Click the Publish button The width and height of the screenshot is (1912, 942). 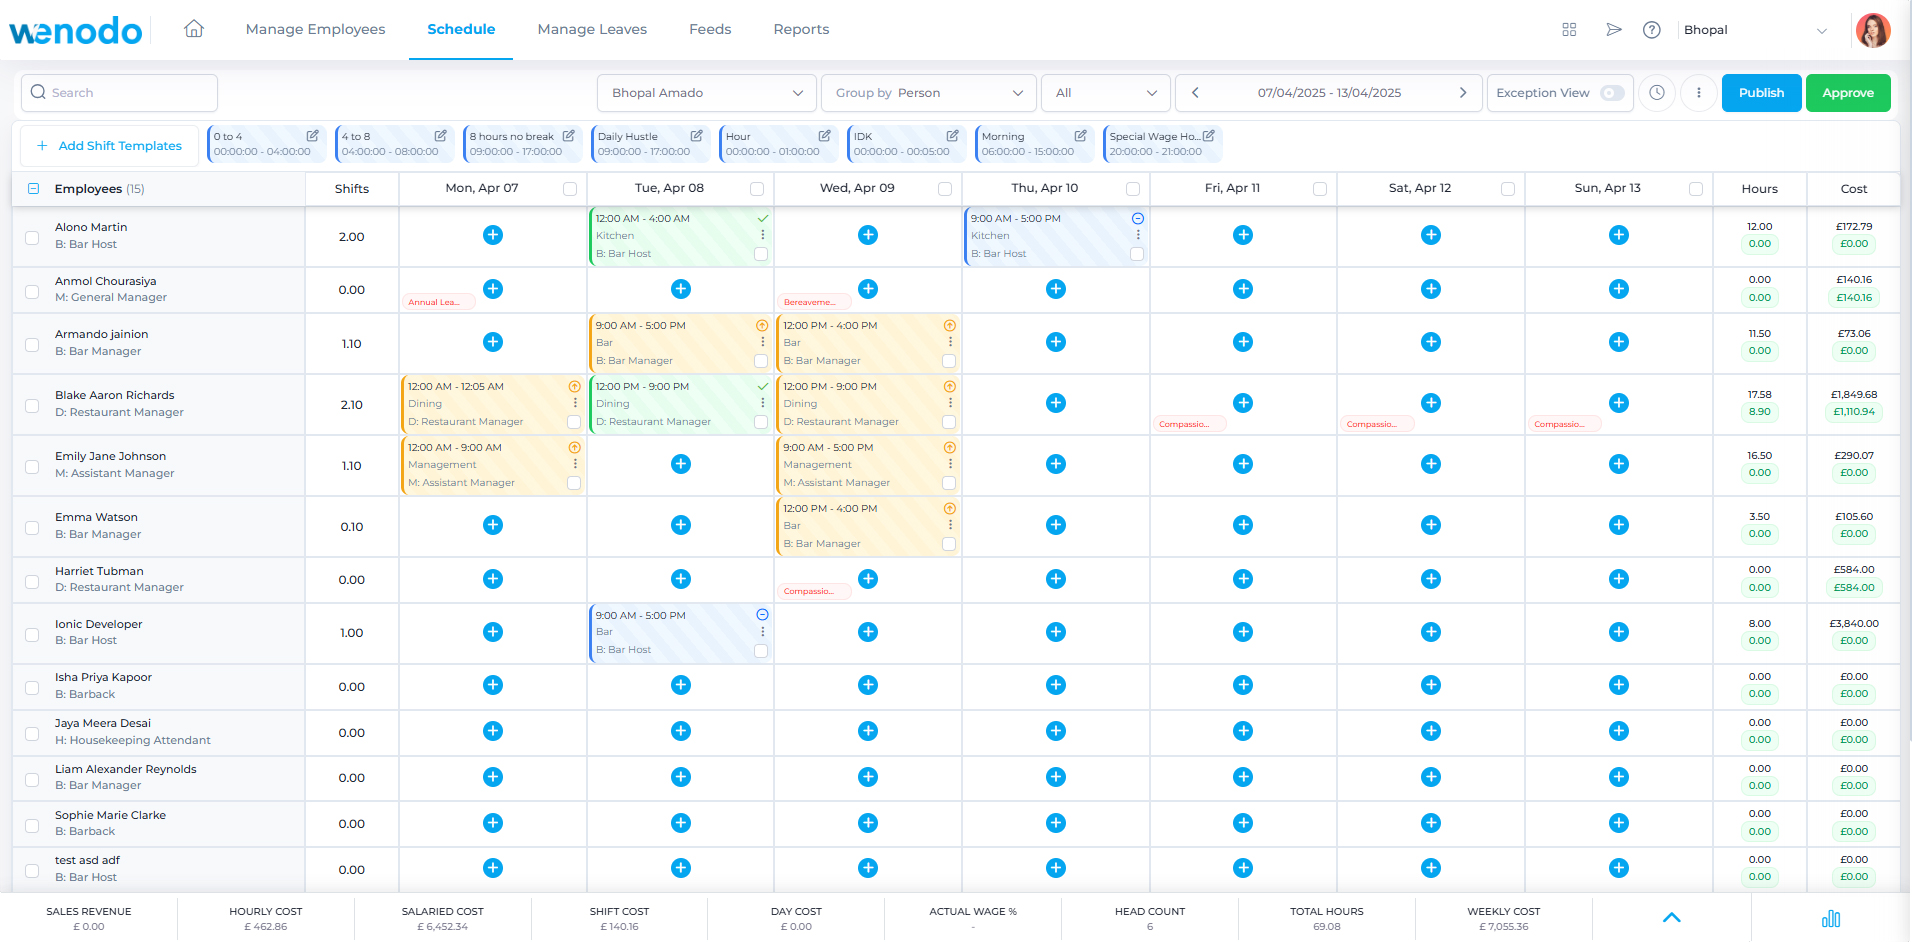(x=1760, y=93)
